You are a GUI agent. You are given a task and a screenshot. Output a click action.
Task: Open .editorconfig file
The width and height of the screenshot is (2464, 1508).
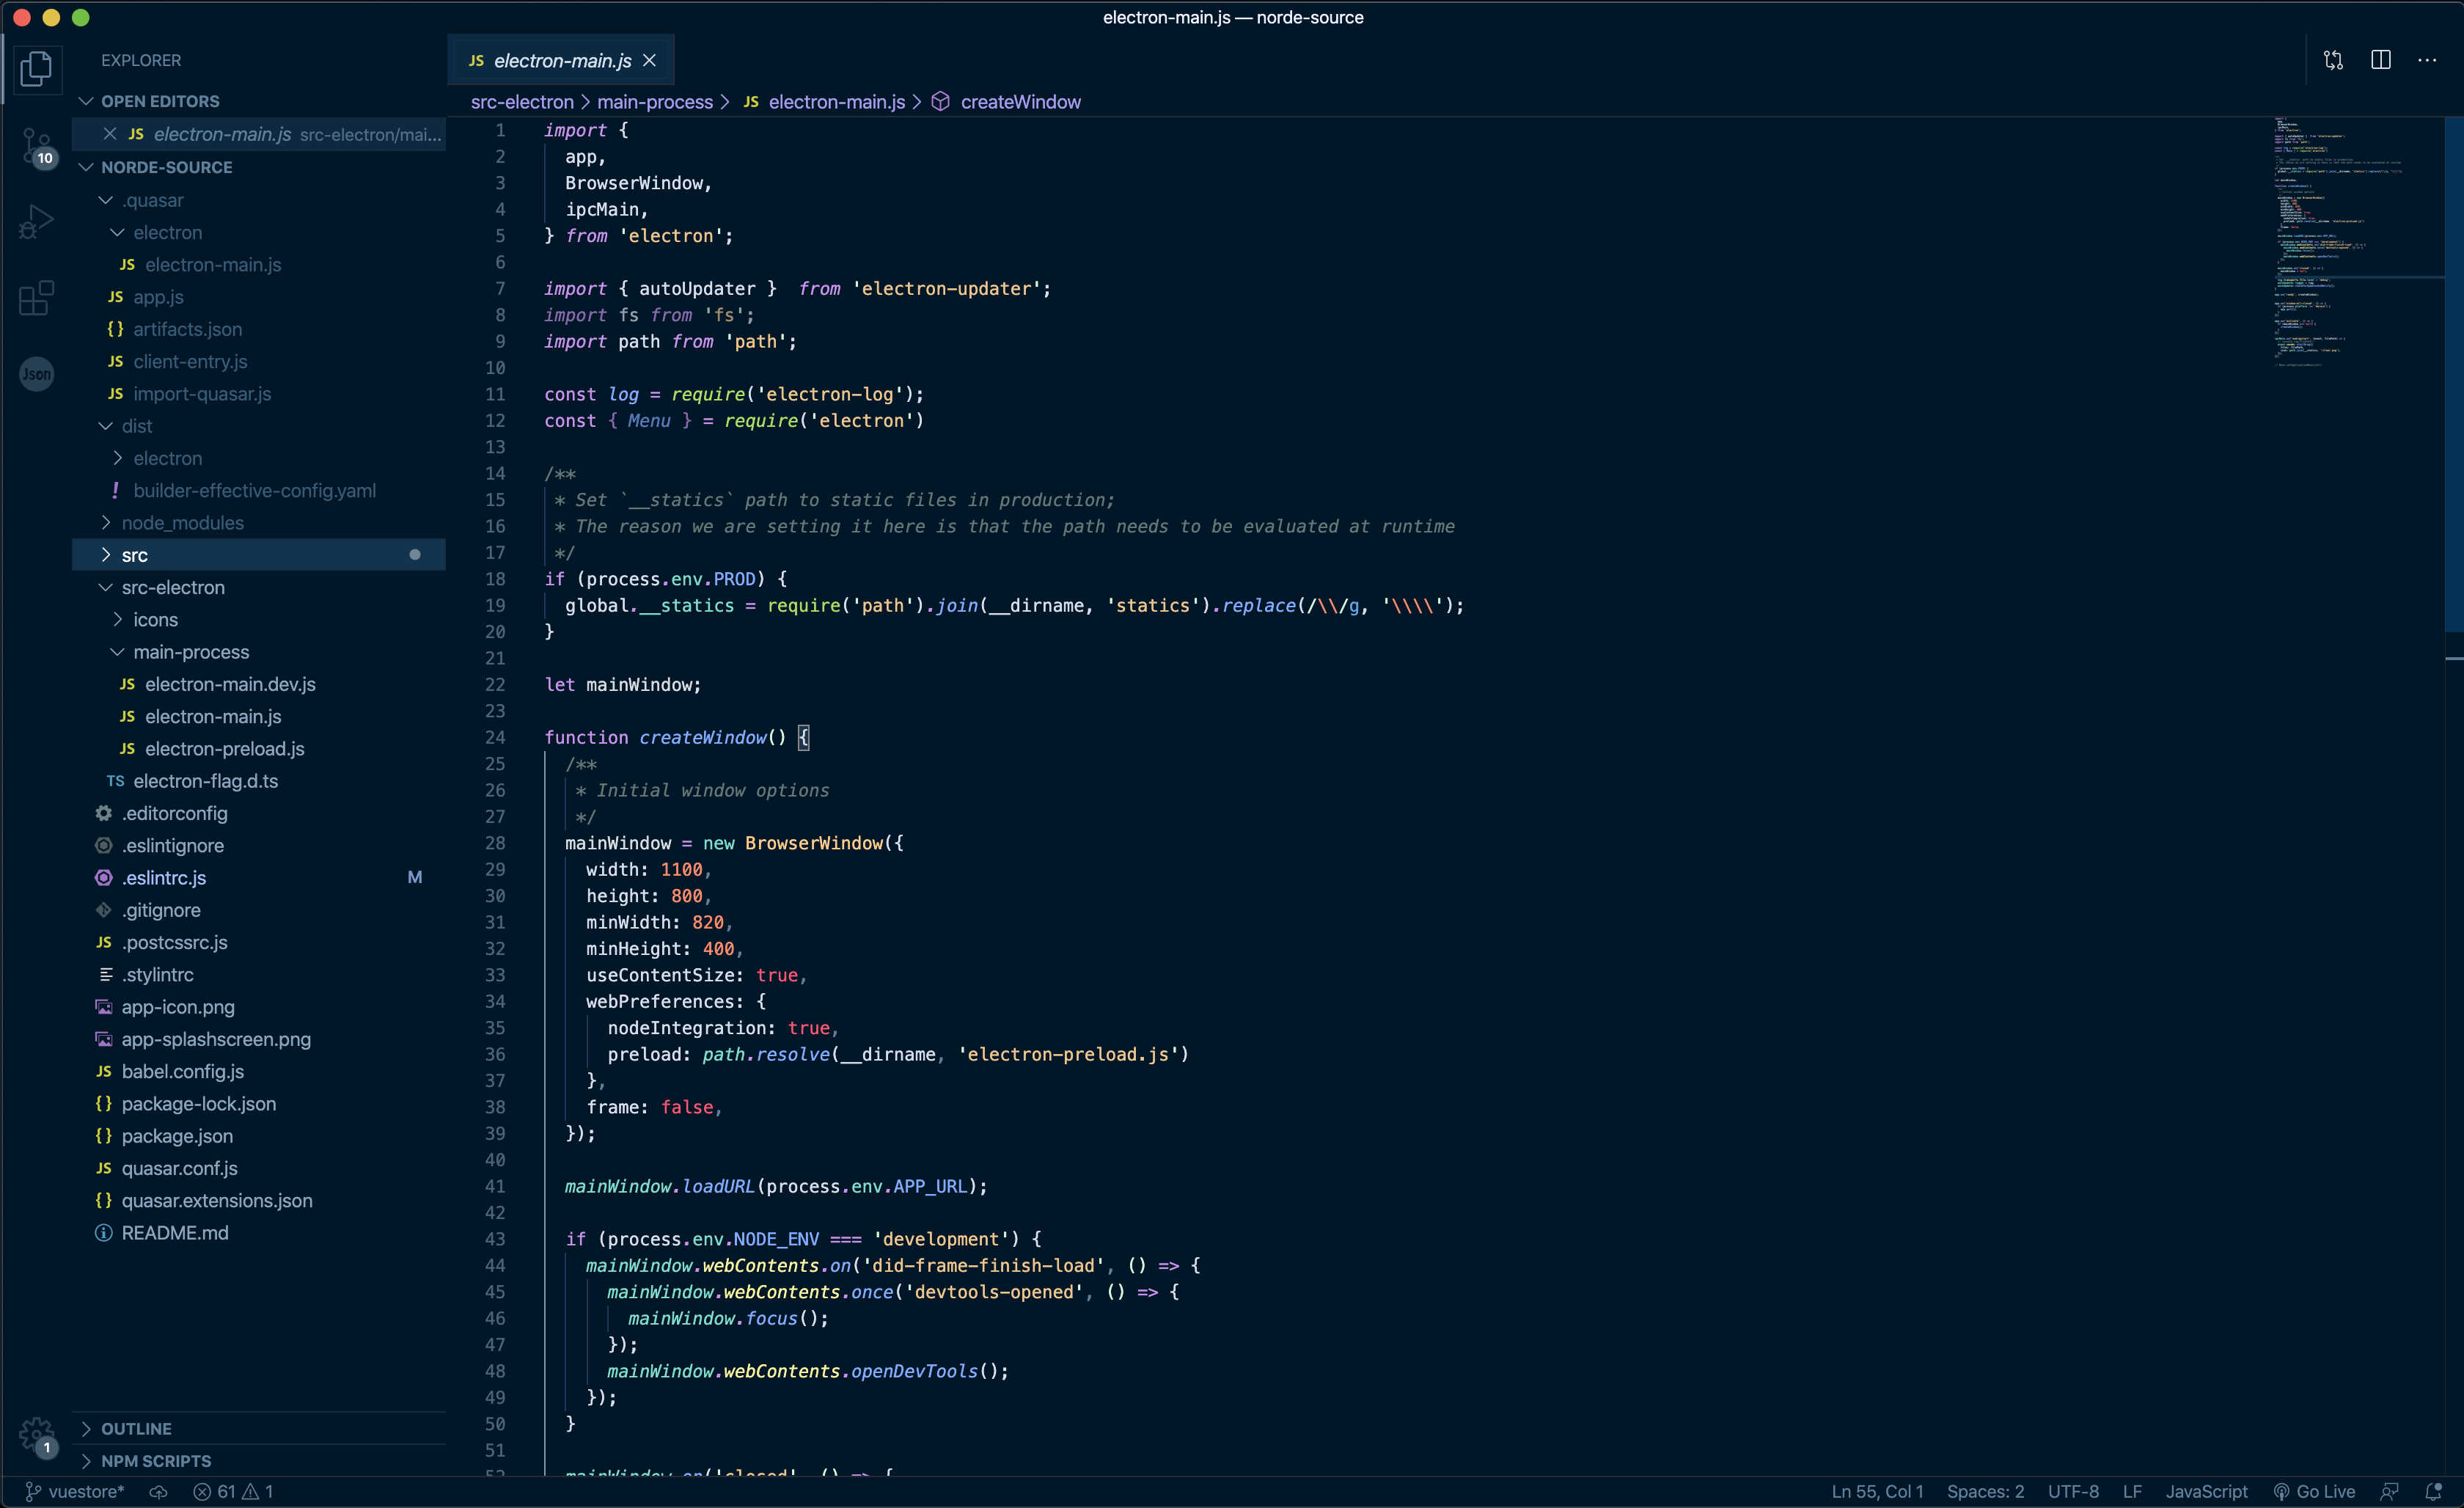(259, 813)
